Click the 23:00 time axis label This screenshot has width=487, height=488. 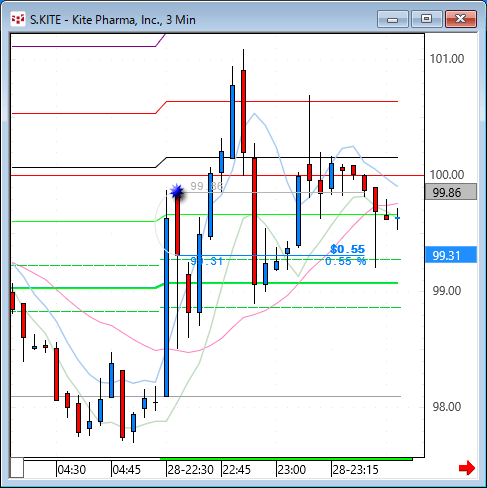[x=292, y=470]
